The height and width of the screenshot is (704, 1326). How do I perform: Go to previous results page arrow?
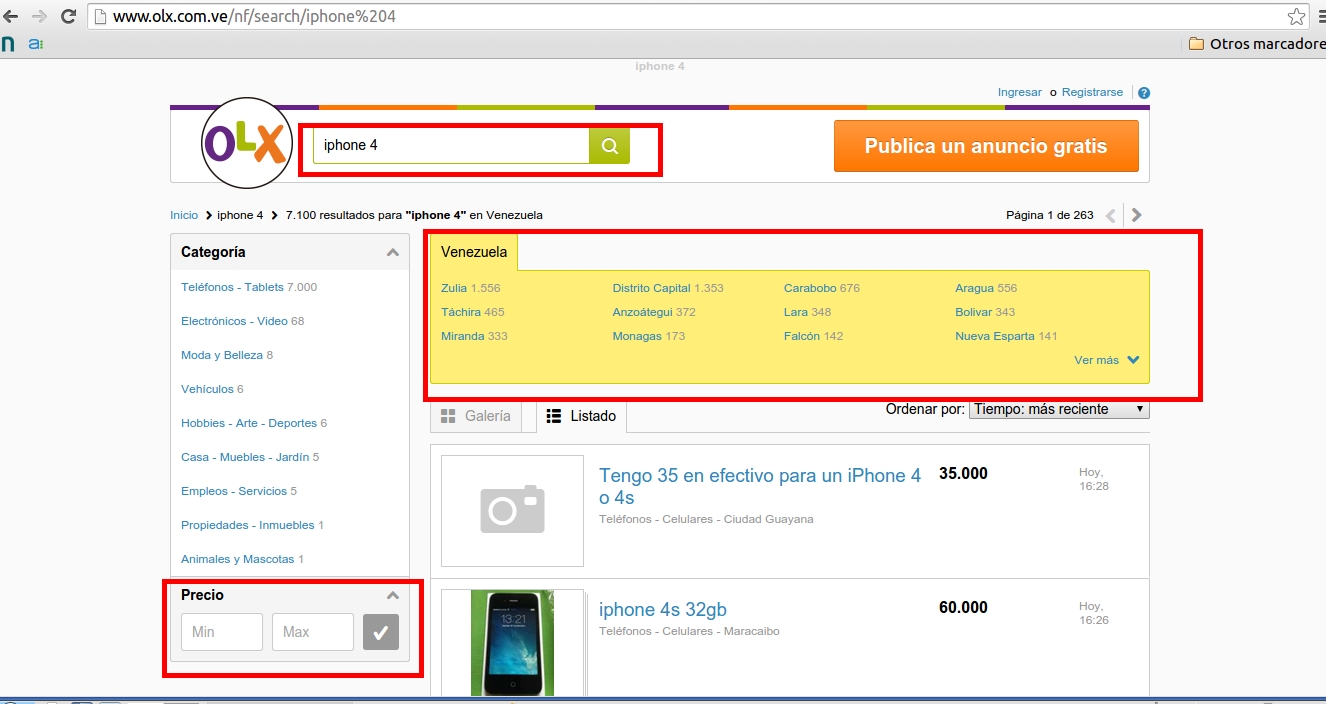click(1111, 215)
